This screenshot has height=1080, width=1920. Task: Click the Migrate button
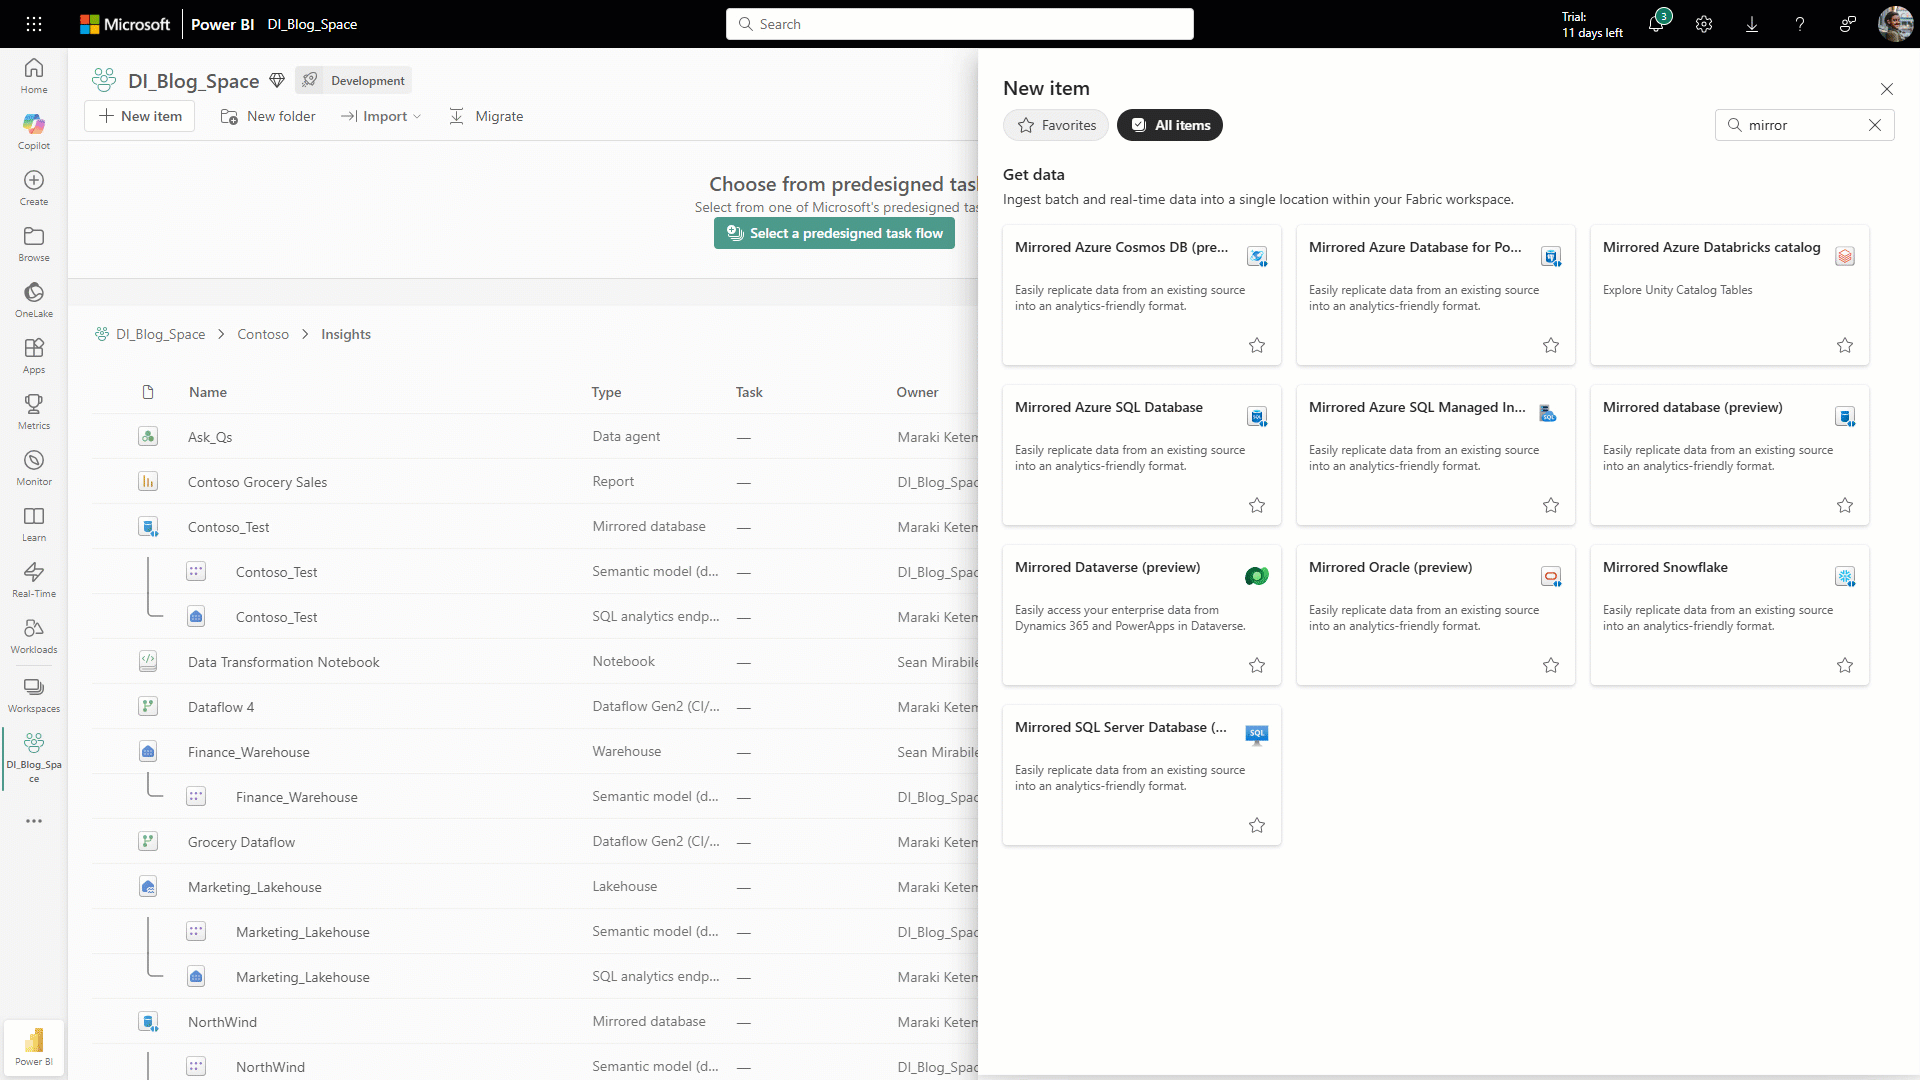click(486, 116)
